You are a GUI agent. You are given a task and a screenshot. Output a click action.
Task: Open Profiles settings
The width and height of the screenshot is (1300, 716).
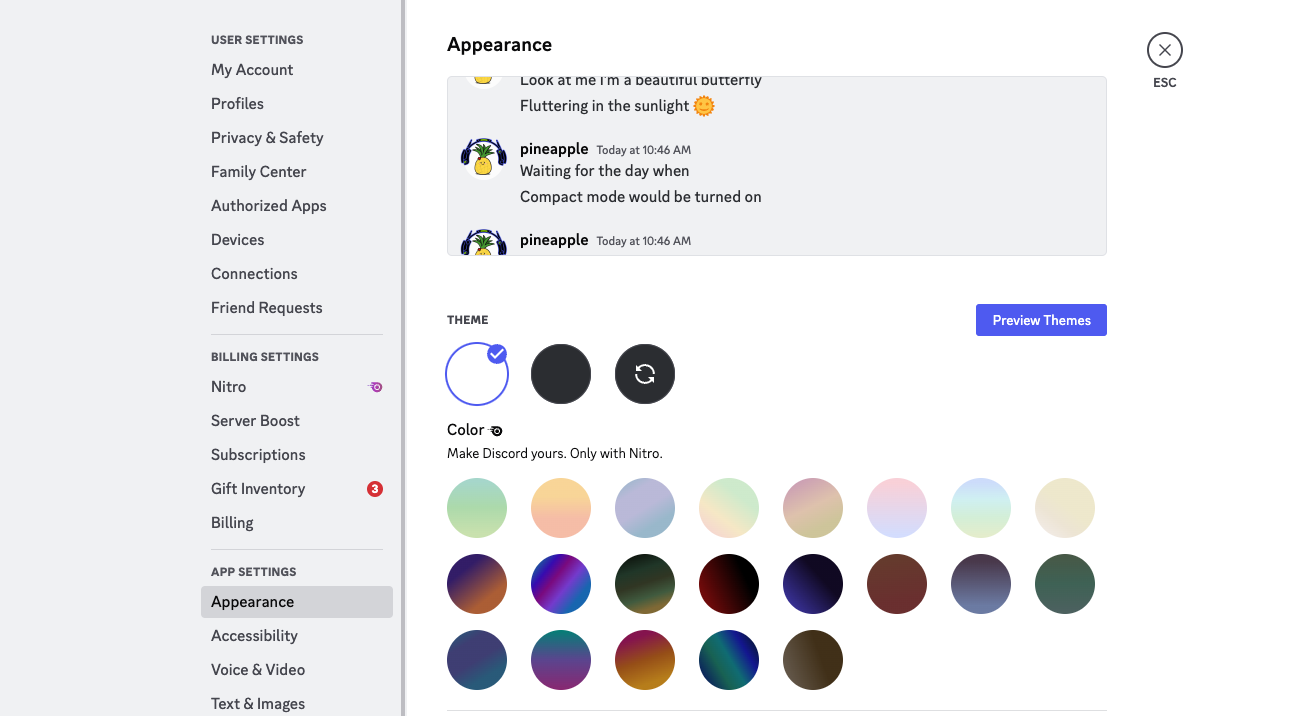click(297, 104)
